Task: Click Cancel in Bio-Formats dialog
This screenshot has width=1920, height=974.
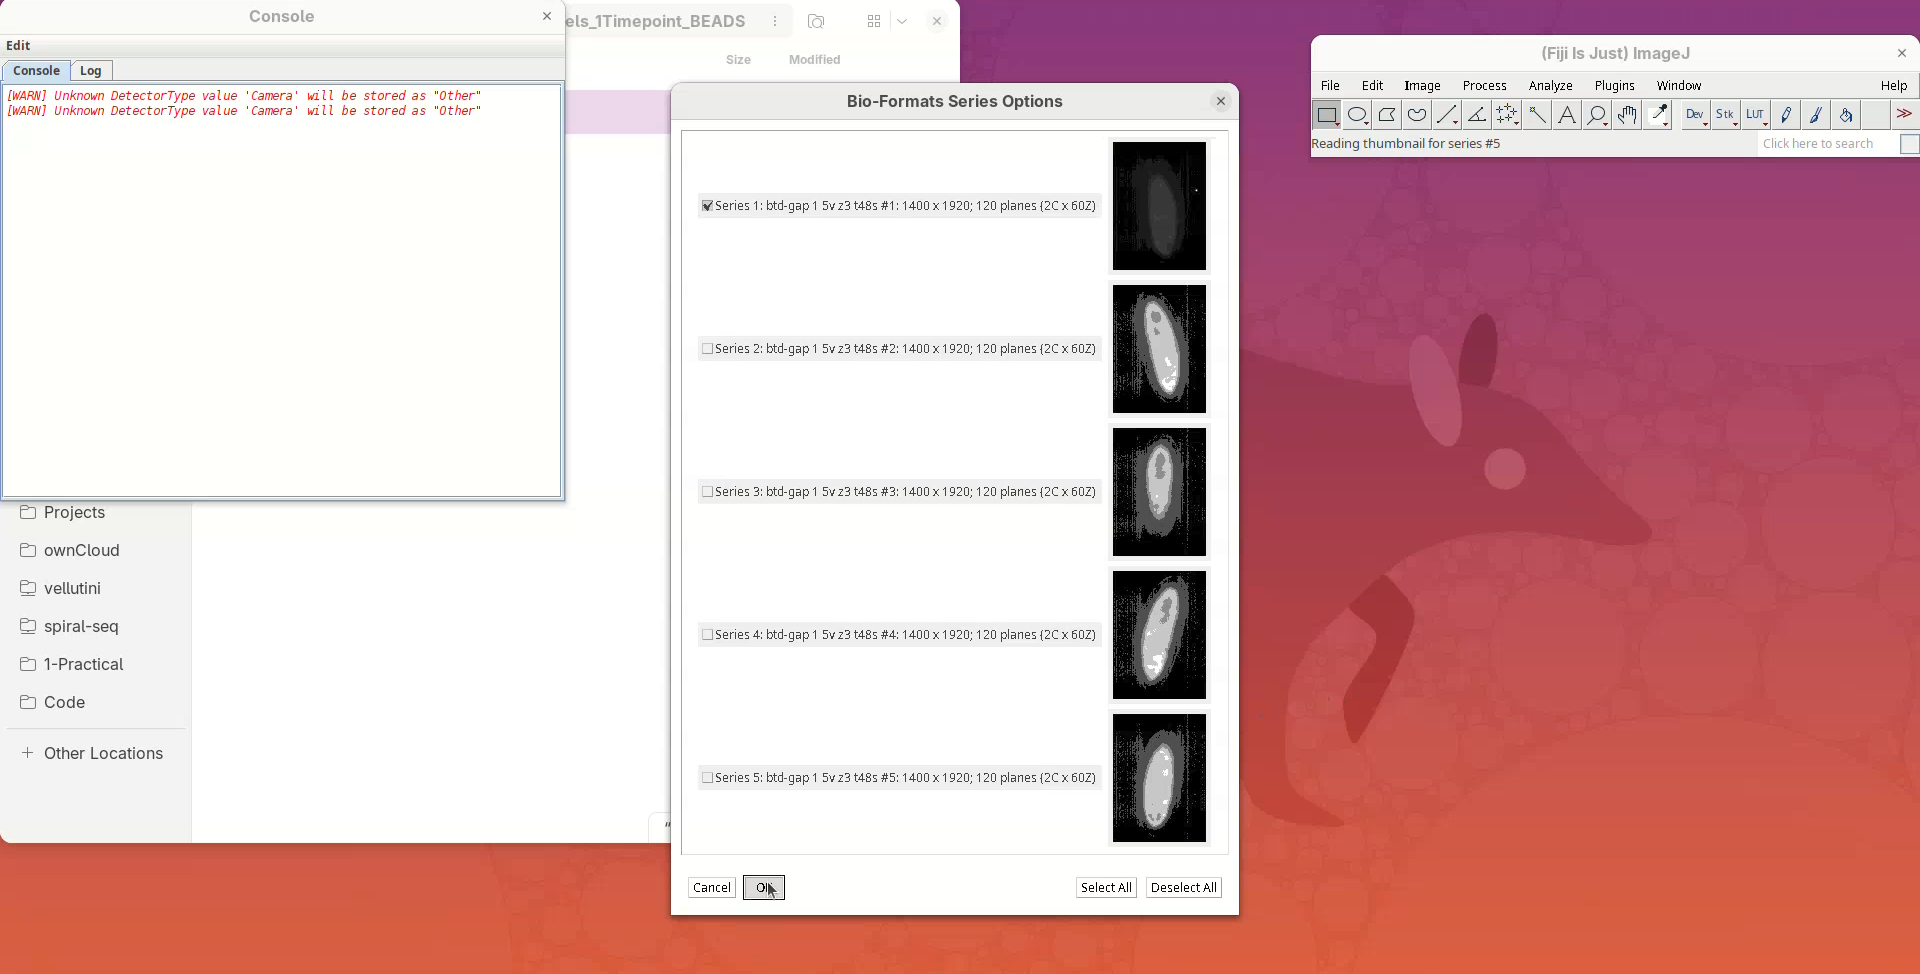Action: tap(712, 888)
